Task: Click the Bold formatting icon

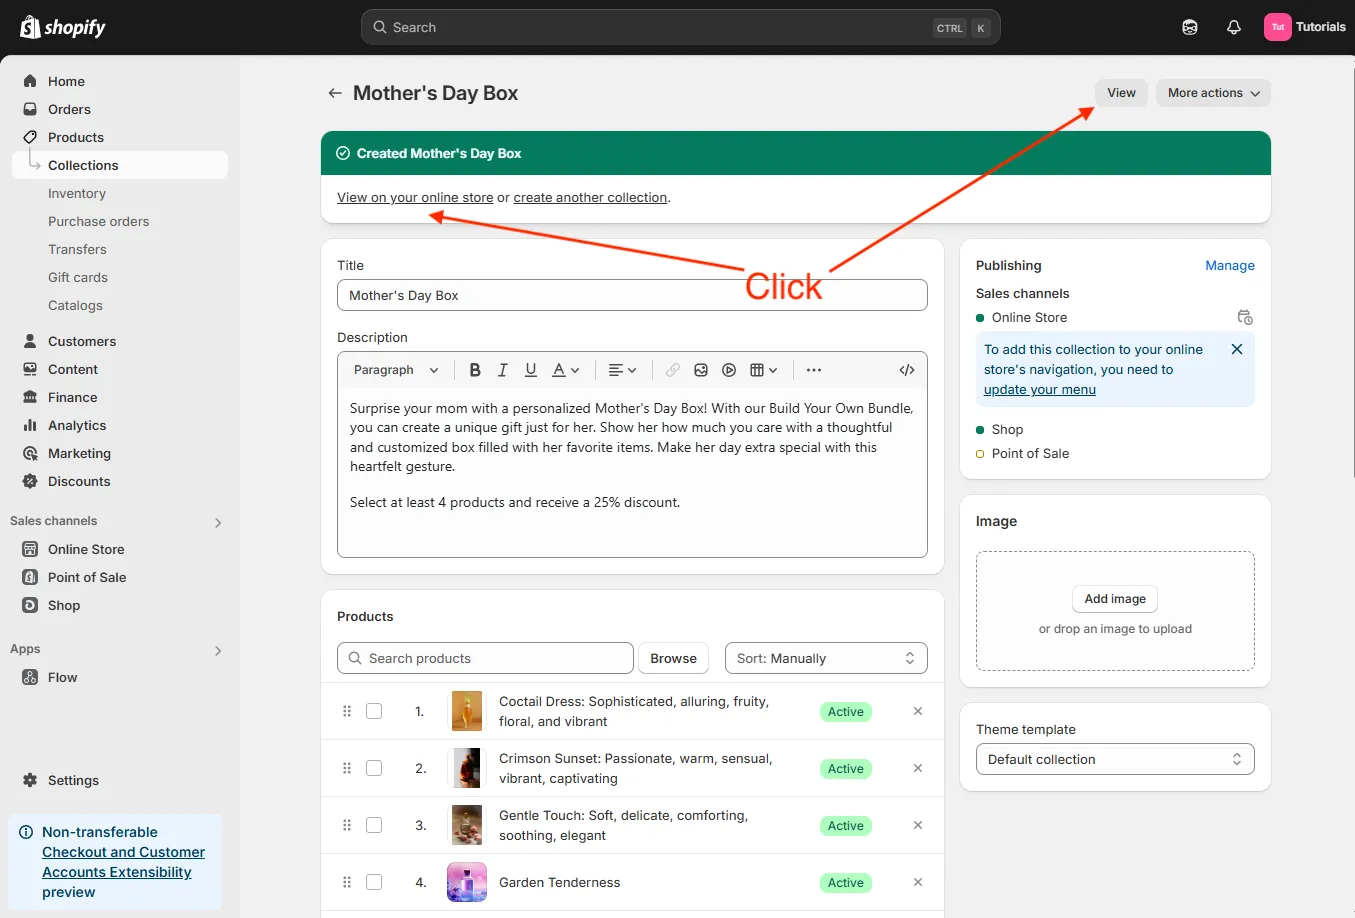Action: point(475,370)
